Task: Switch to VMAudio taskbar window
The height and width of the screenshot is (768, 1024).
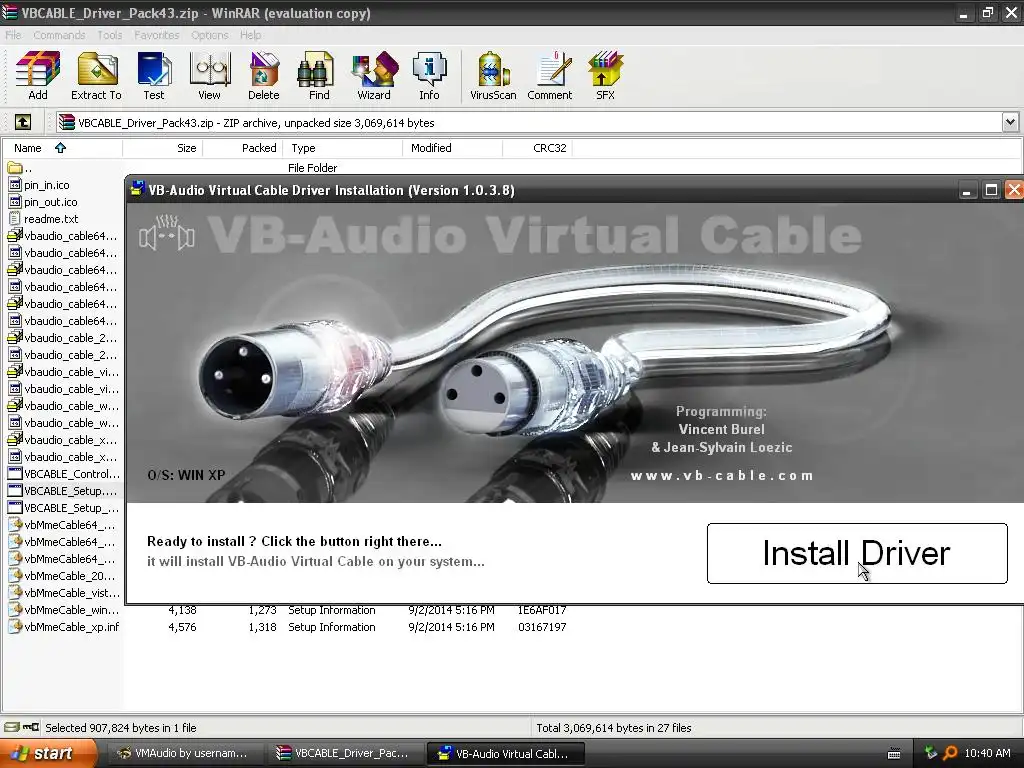Action: pyautogui.click(x=184, y=753)
